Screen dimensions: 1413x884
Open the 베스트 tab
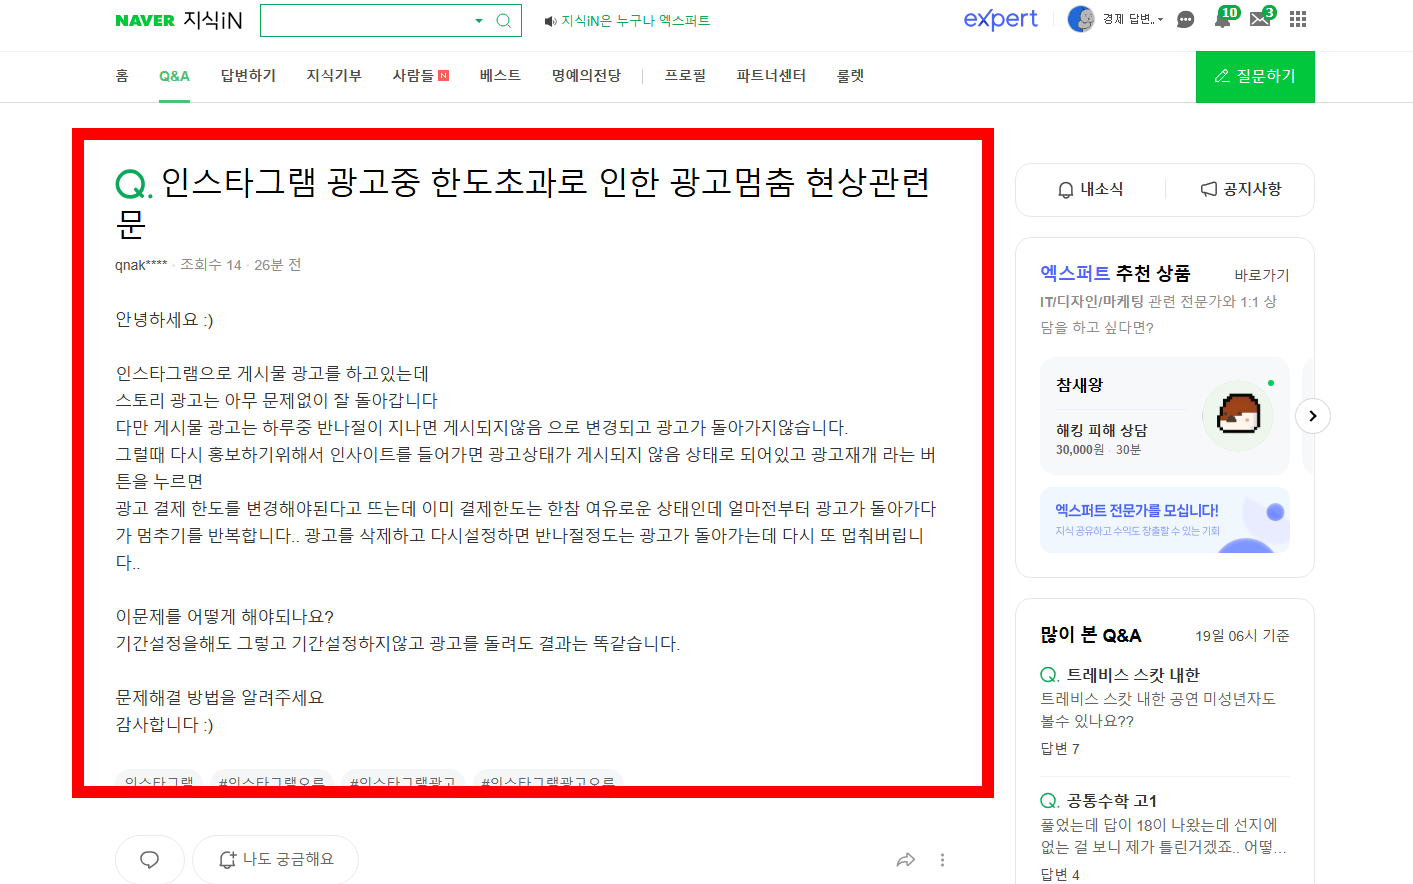[x=500, y=76]
